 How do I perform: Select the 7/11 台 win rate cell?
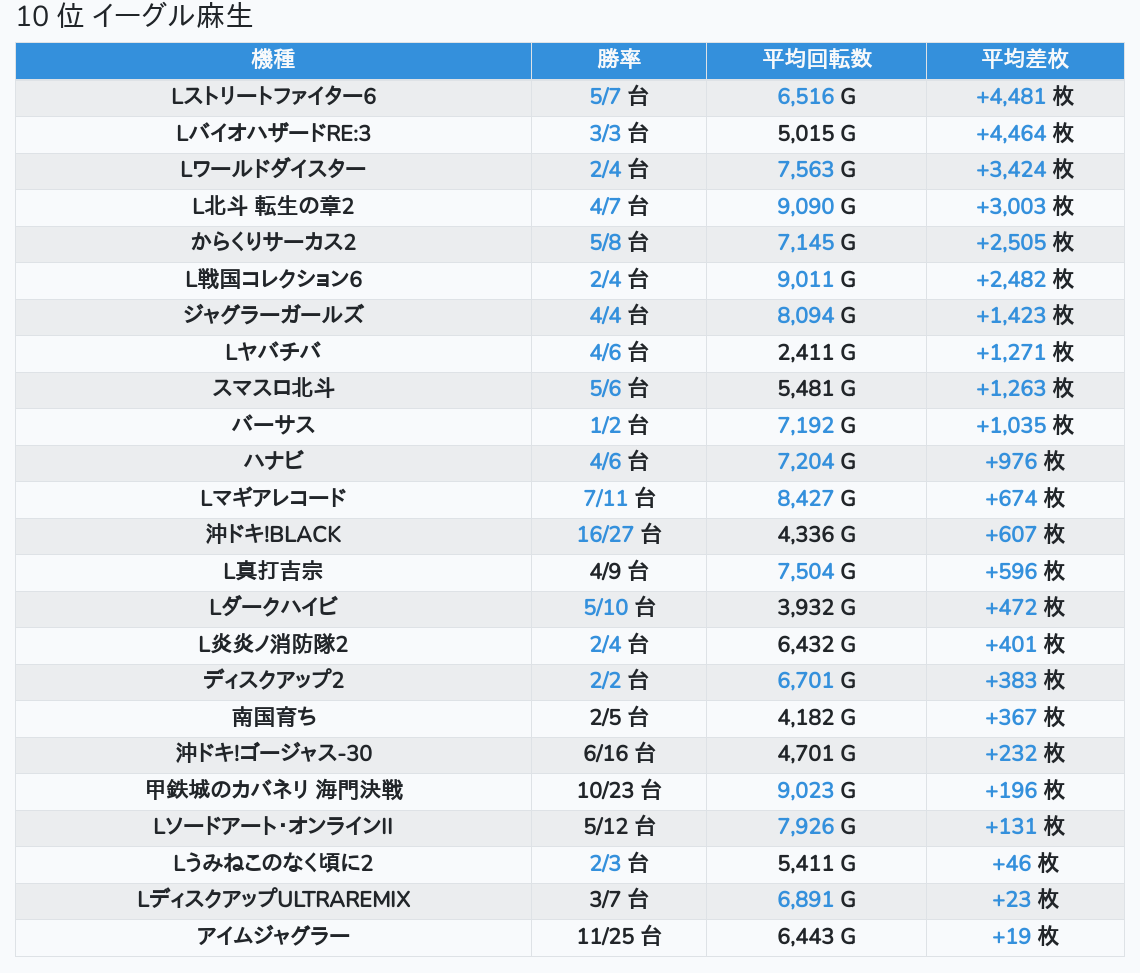point(619,498)
